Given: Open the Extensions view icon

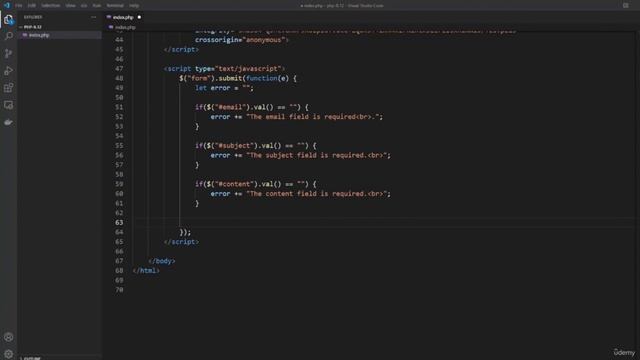Looking at the screenshot, I should pyautogui.click(x=8, y=88).
